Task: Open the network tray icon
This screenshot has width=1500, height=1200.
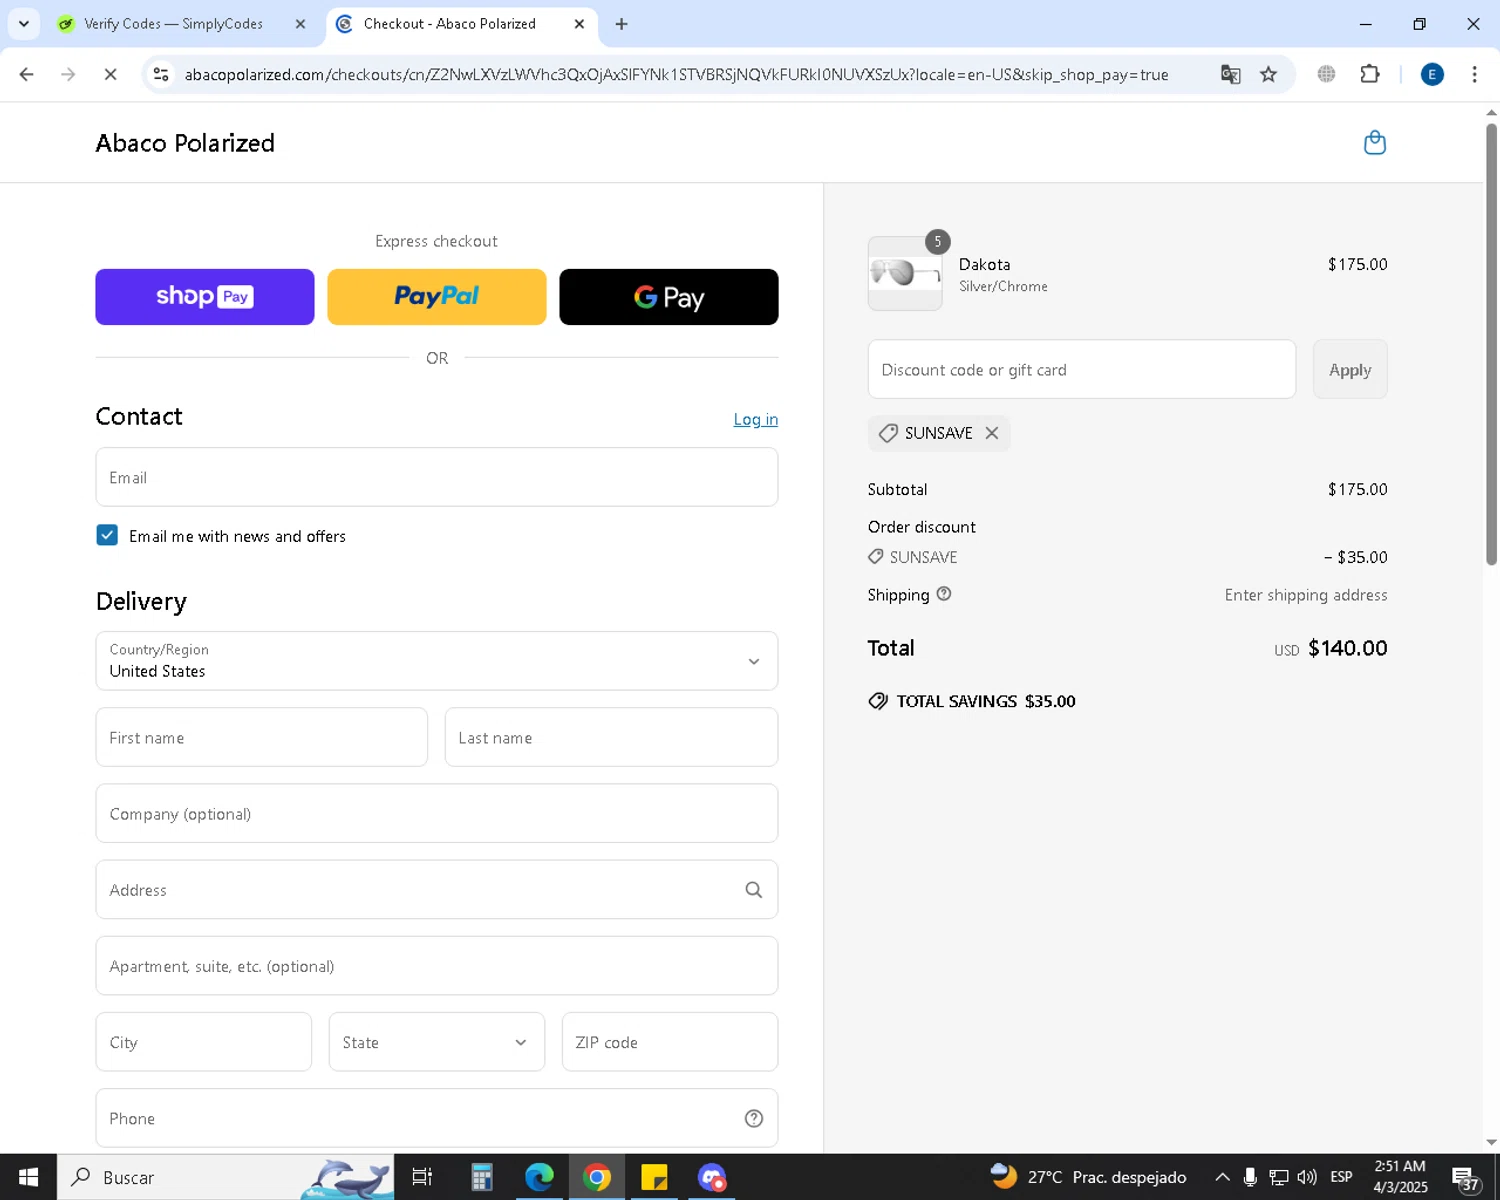Action: pos(1278,1177)
